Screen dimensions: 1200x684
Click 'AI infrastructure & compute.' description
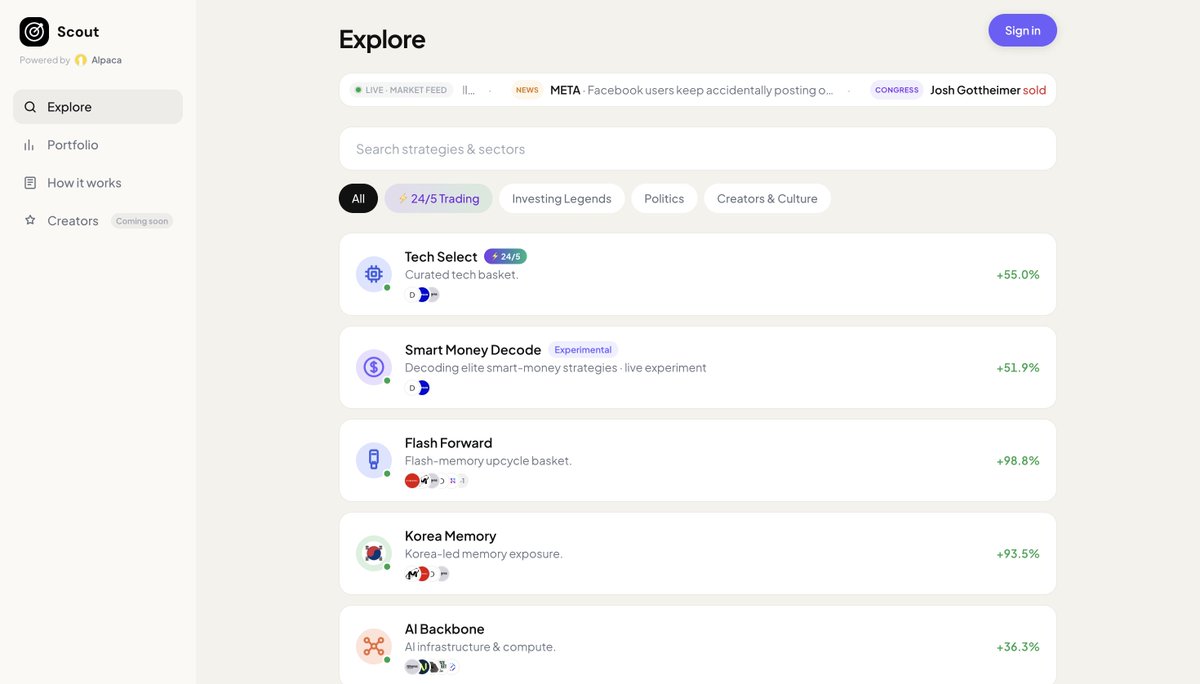(x=480, y=647)
